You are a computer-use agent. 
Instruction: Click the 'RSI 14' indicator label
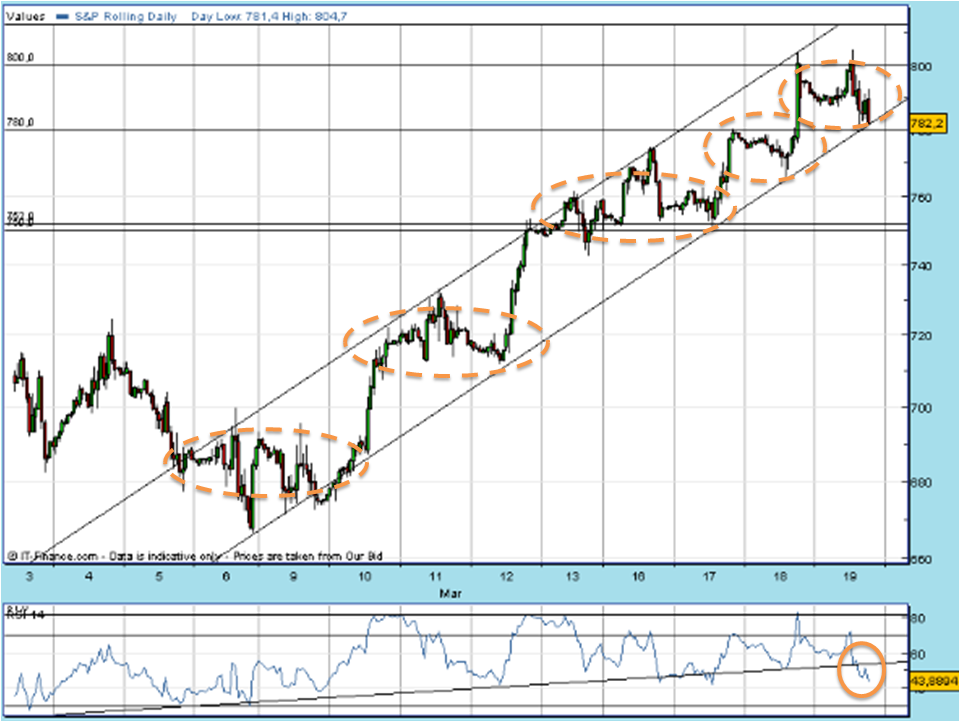pos(25,614)
